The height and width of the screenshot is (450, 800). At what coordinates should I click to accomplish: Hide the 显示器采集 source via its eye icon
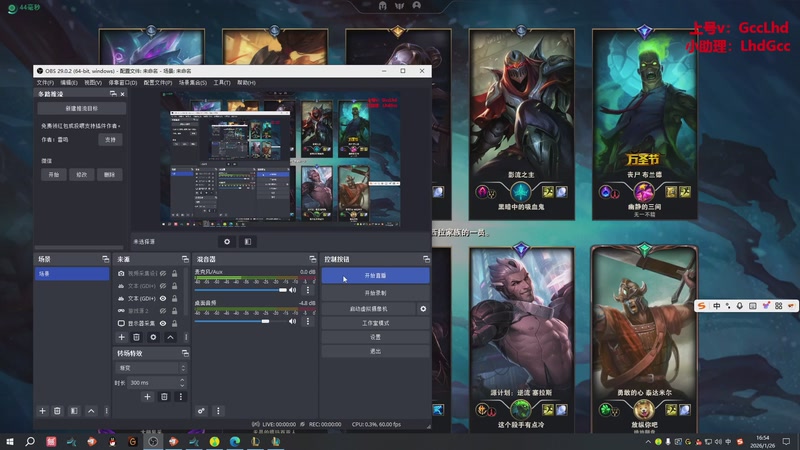(163, 323)
